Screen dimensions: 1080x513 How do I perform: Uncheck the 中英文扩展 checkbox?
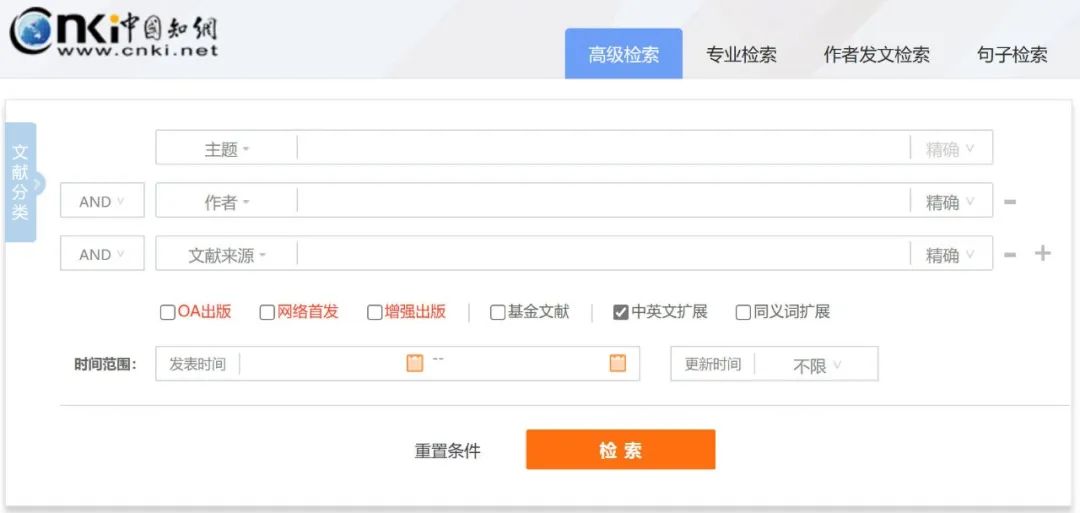click(621, 312)
